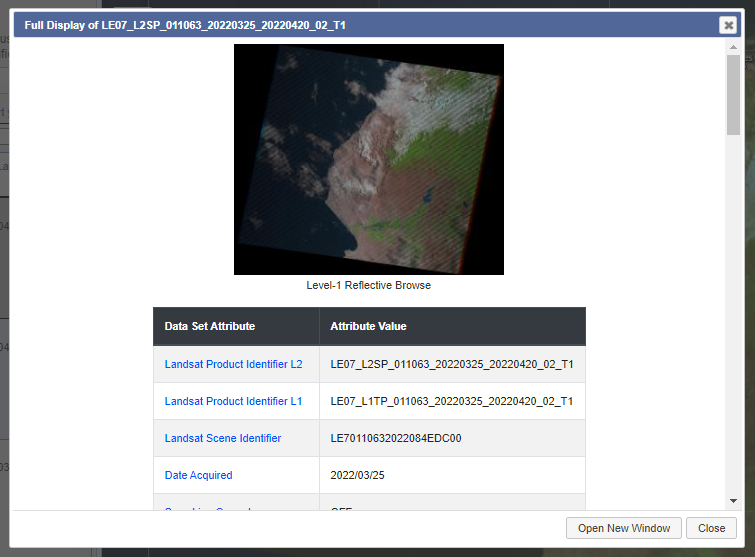Click the Attribute Value column header

[x=453, y=326]
